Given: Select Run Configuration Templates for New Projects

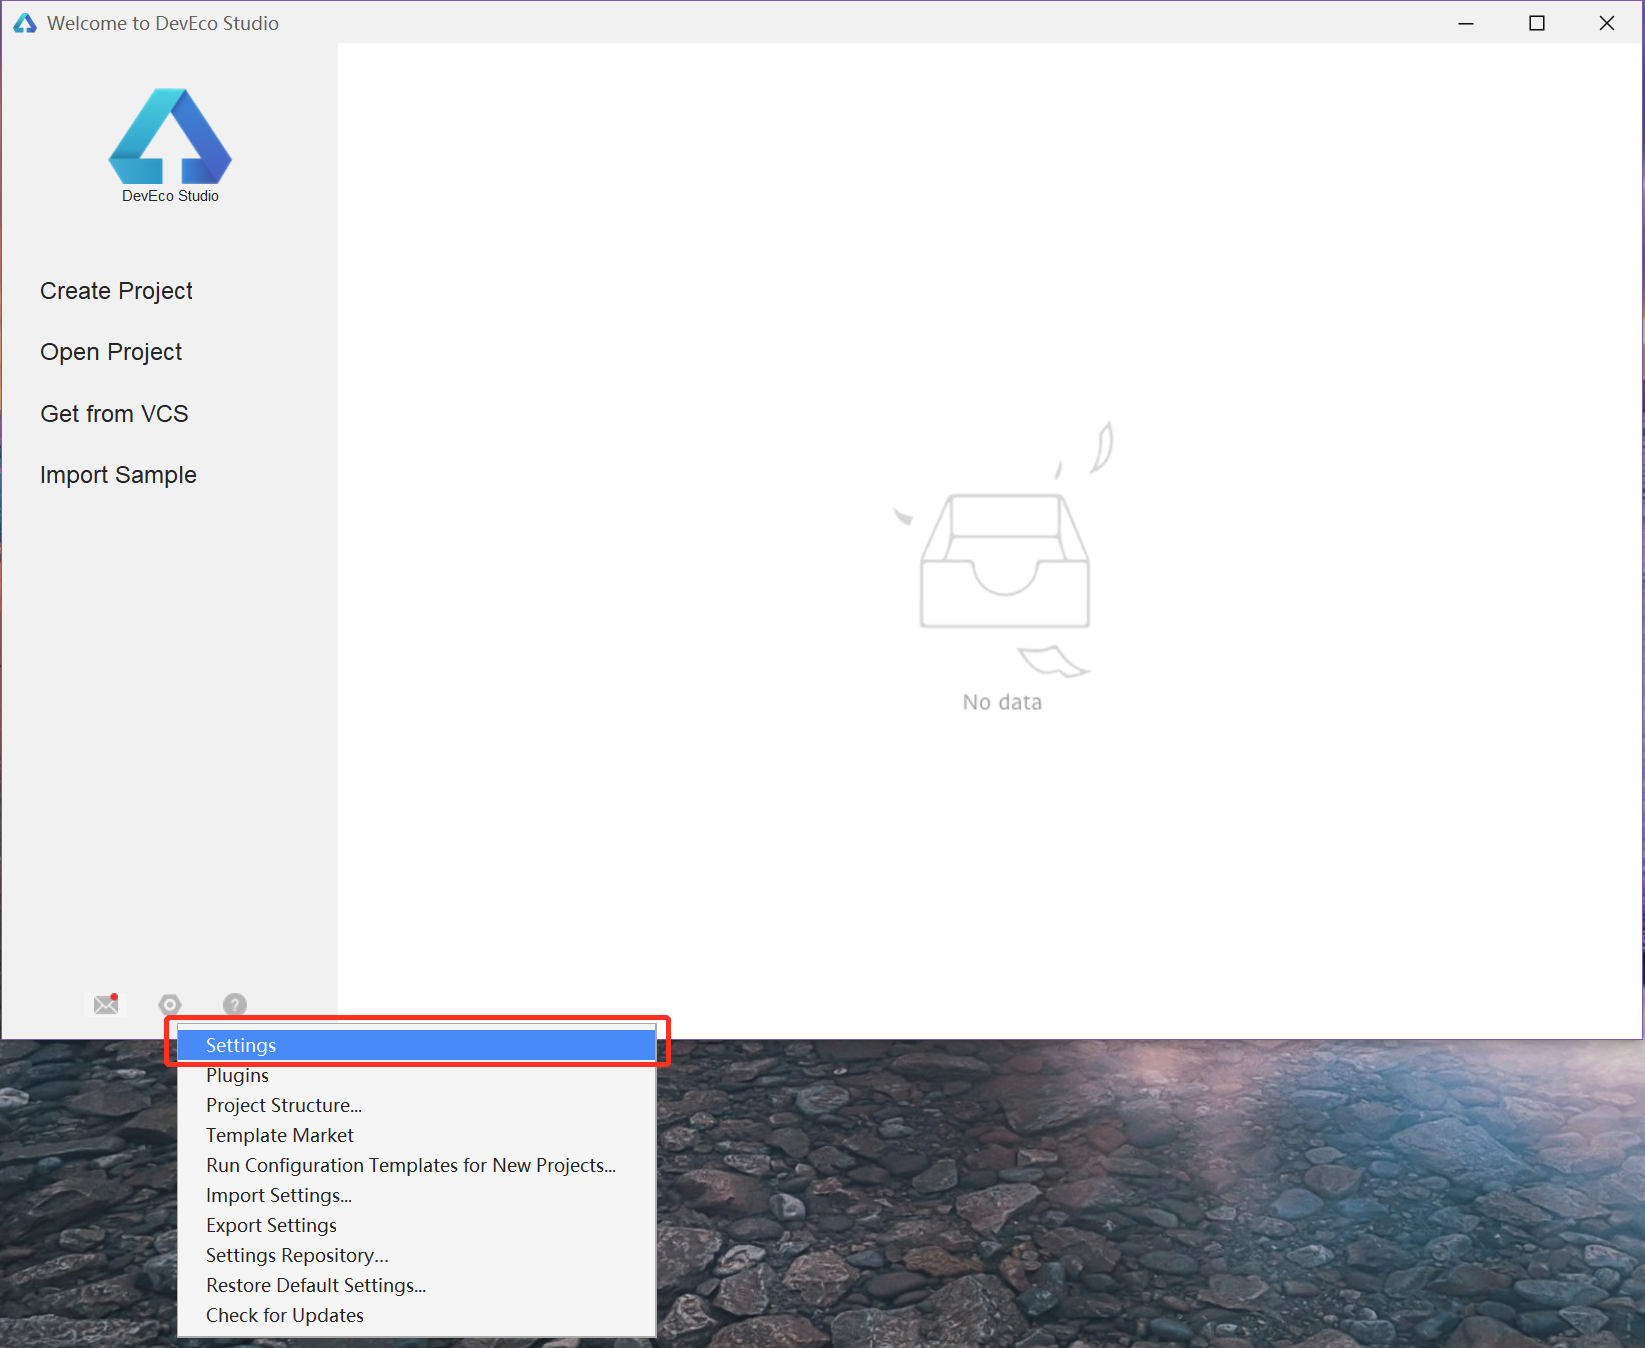Looking at the screenshot, I should tap(416, 1165).
